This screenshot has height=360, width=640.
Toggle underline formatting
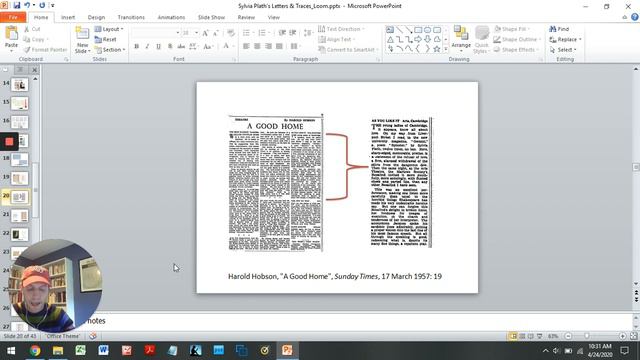[158, 46]
